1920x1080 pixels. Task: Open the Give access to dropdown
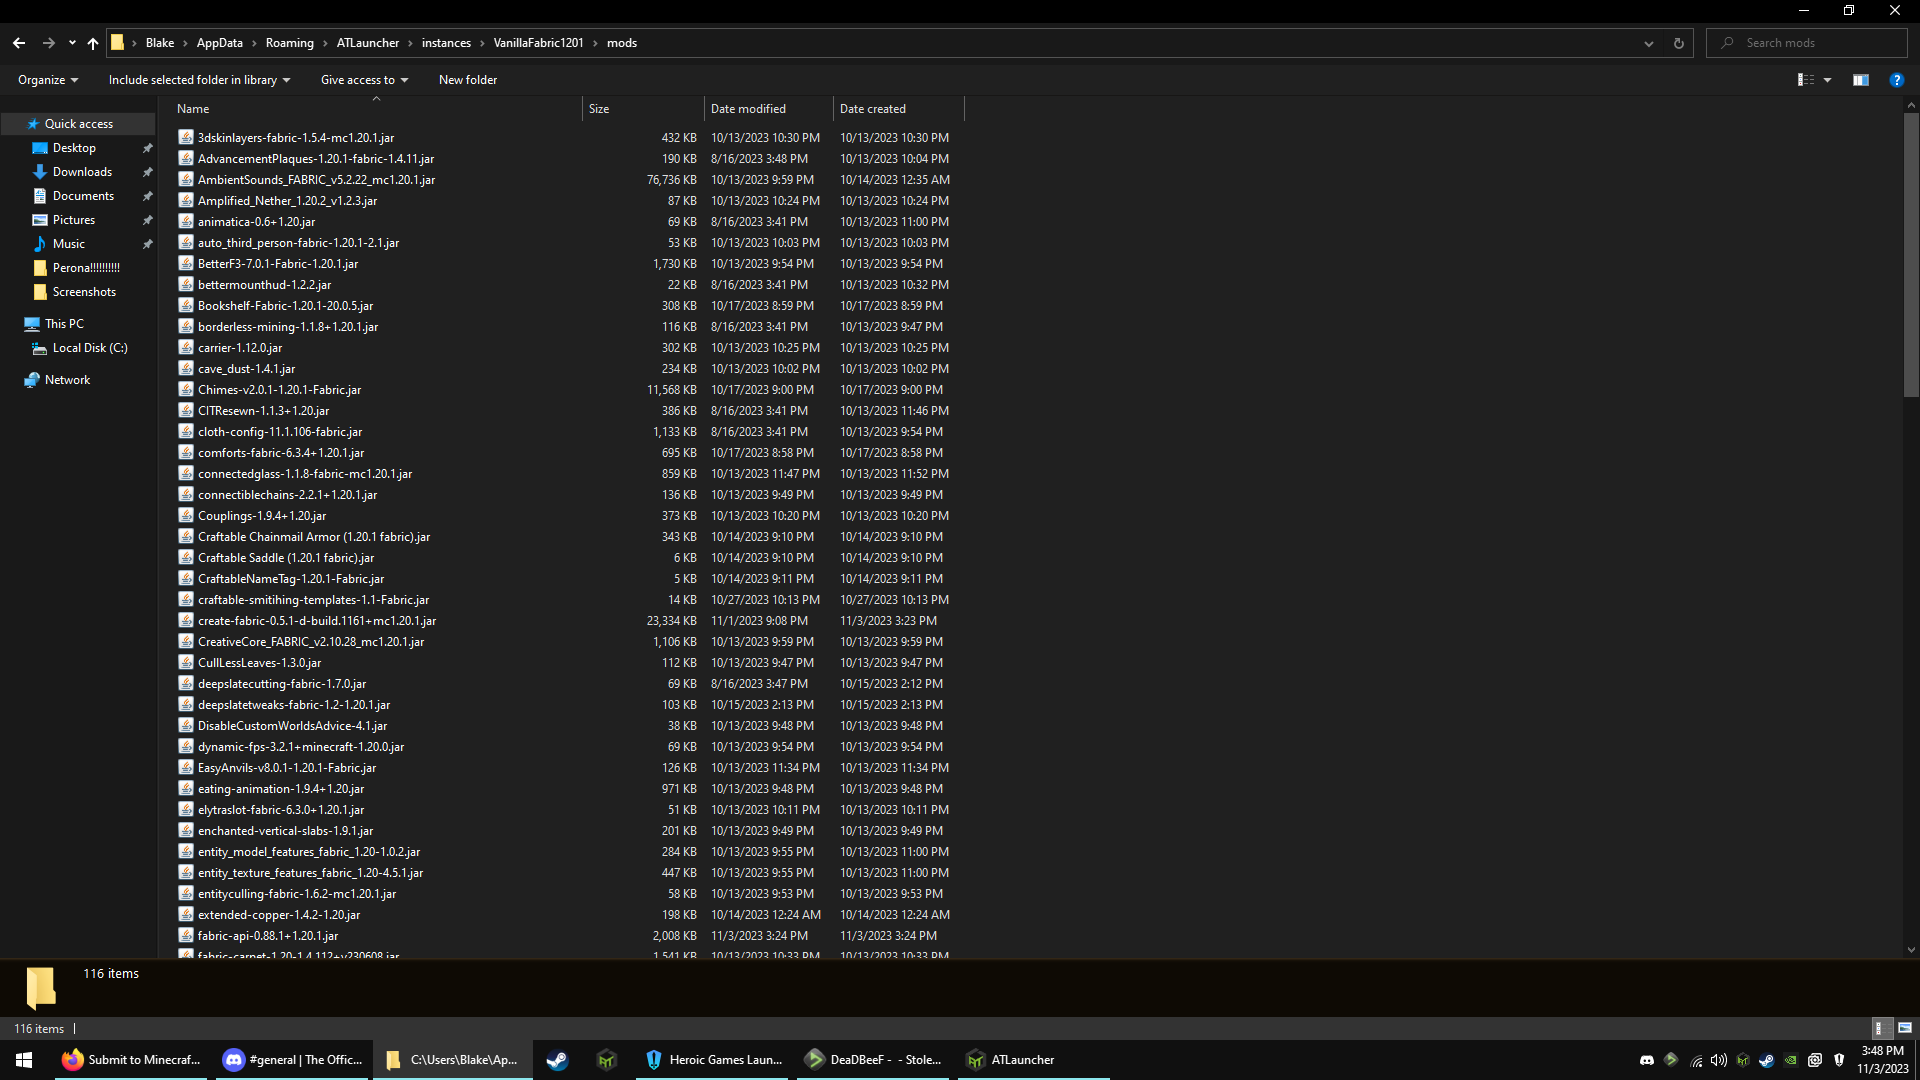[364, 80]
